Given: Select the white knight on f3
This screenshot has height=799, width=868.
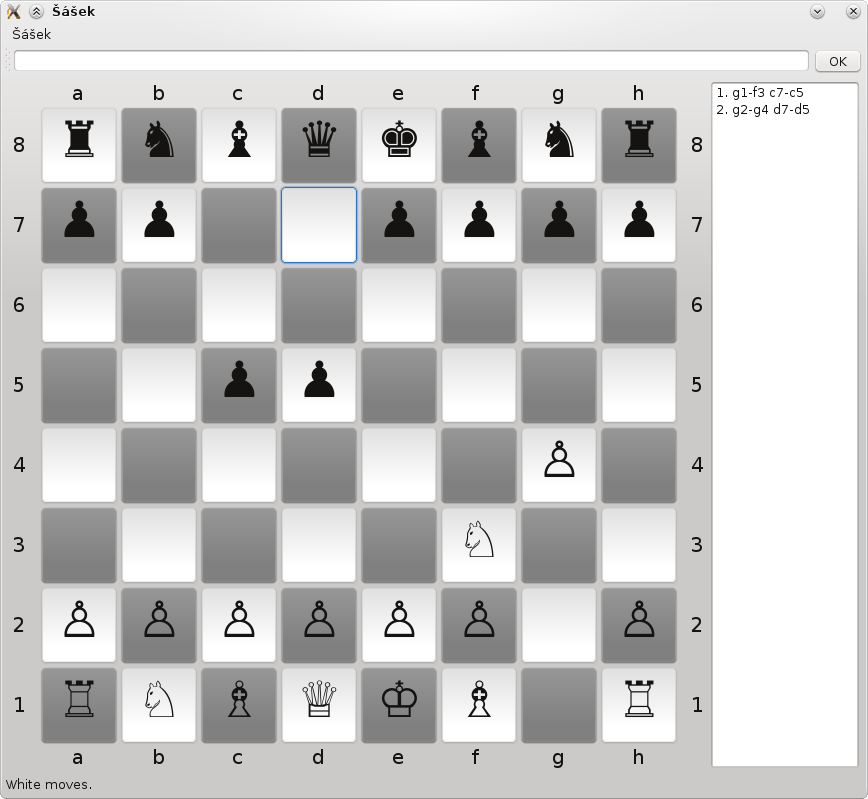Looking at the screenshot, I should (479, 545).
